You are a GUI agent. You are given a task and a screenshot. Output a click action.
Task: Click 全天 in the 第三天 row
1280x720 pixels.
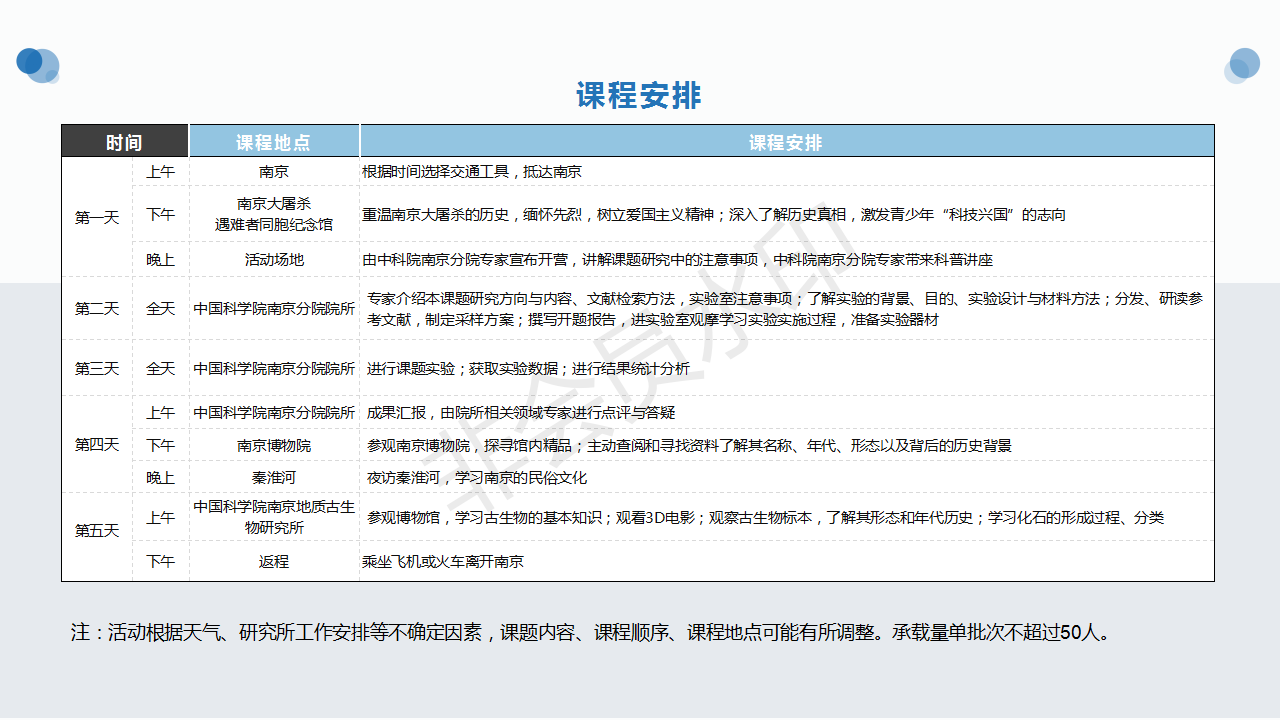click(x=161, y=369)
